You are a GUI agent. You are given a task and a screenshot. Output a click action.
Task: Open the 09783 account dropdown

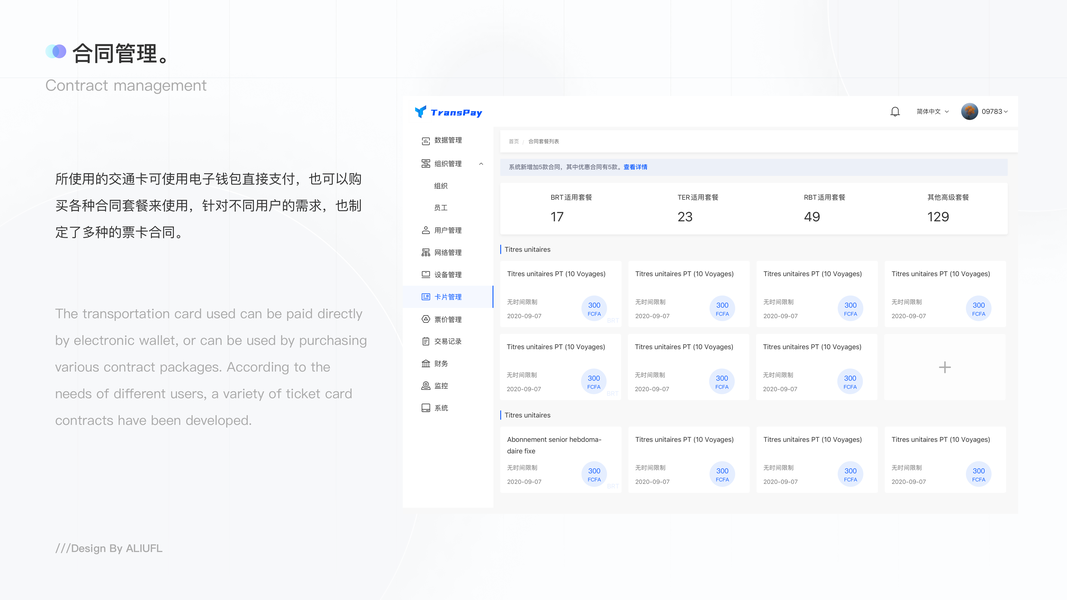pyautogui.click(x=994, y=112)
